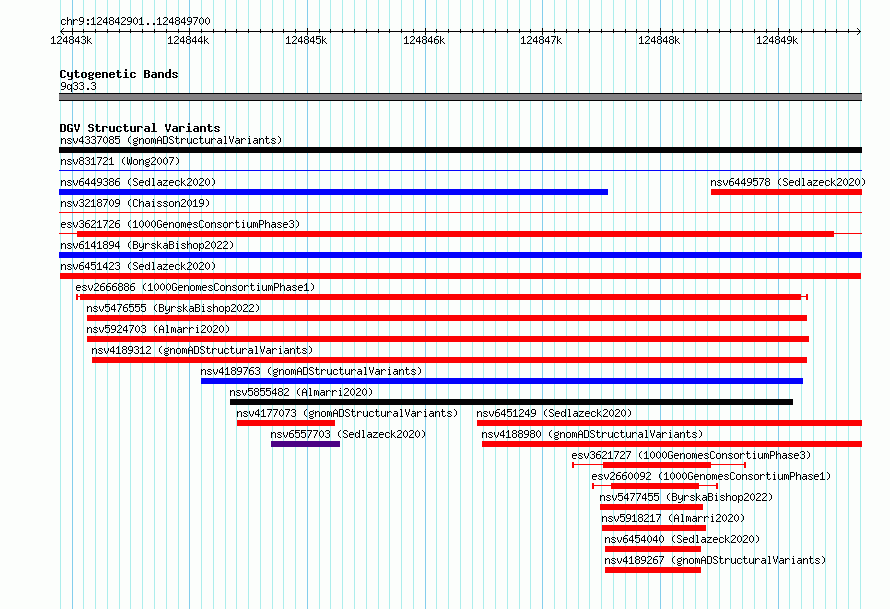This screenshot has width=890, height=609.
Task: Open nsv6557703 (Sedlazeck2020) label
Action: pos(348,434)
